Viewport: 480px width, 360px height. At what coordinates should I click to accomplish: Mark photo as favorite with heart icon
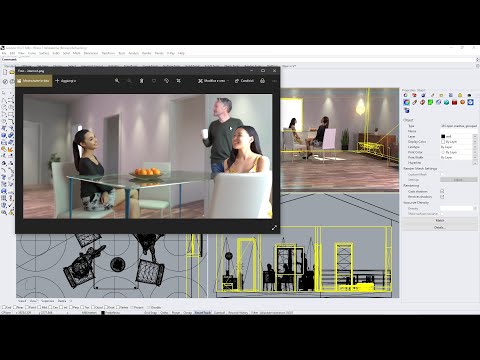[154, 81]
